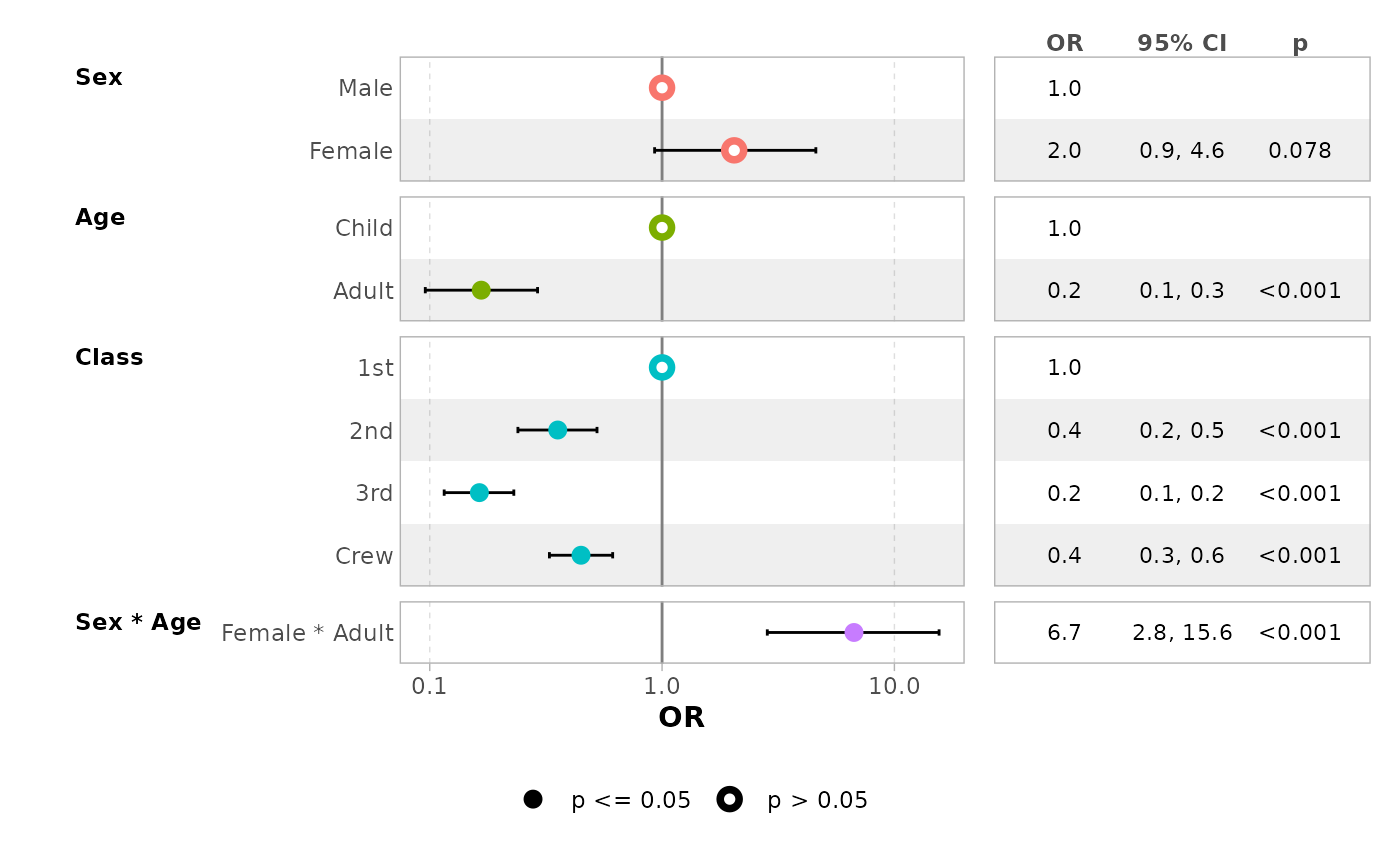
Task: Click the Child reference point marker
Action: click(x=662, y=228)
